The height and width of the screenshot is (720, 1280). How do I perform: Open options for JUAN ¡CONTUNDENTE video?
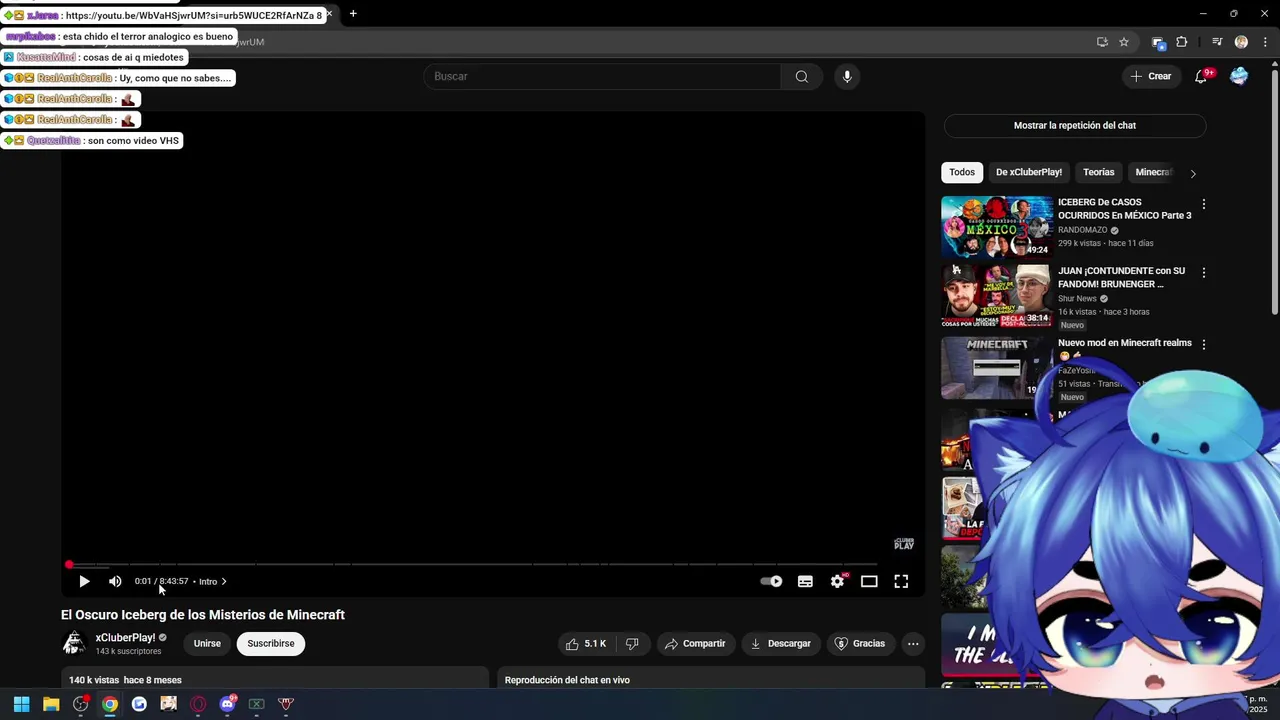coord(1203,272)
